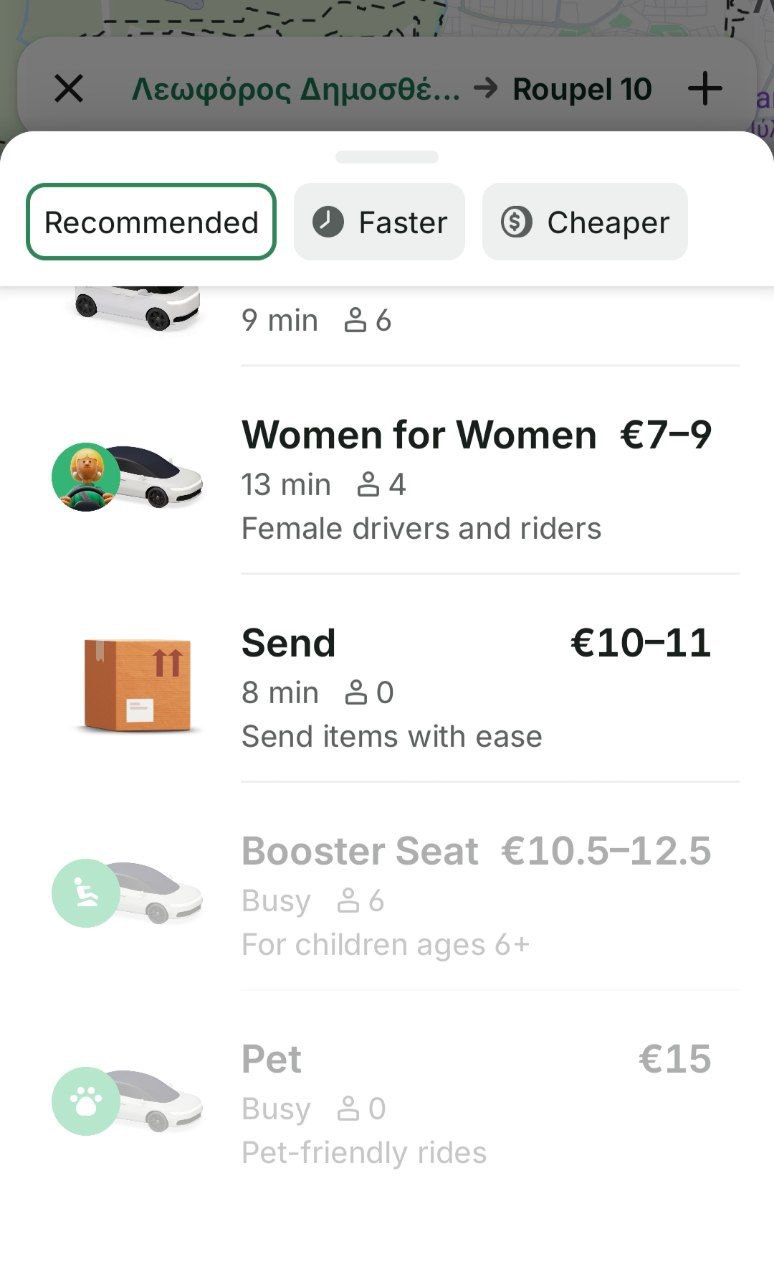Screen dimensions: 774x1280
Task: Select the Recommended filter tab
Action: 151,222
